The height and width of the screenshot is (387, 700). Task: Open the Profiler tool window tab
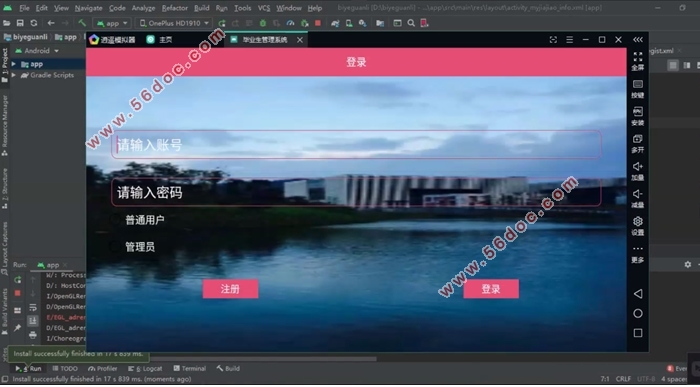pos(103,369)
